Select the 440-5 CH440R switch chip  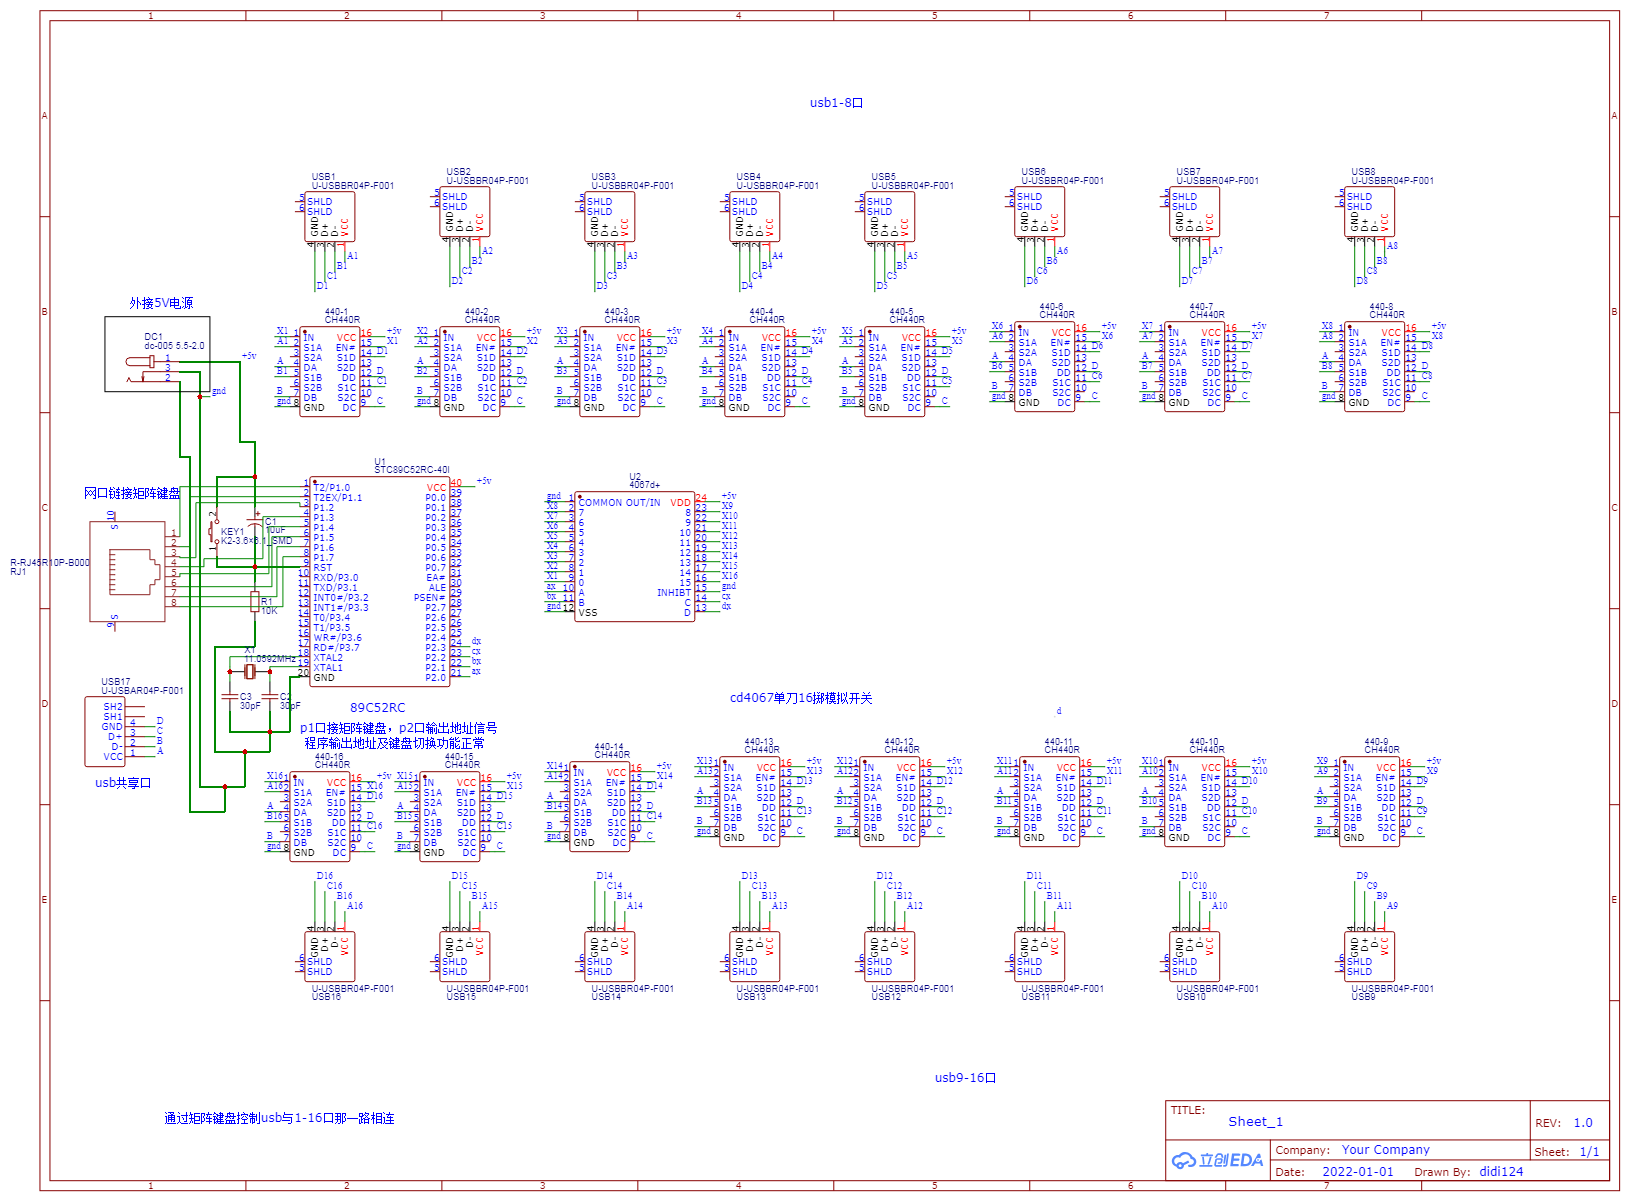[x=895, y=371]
